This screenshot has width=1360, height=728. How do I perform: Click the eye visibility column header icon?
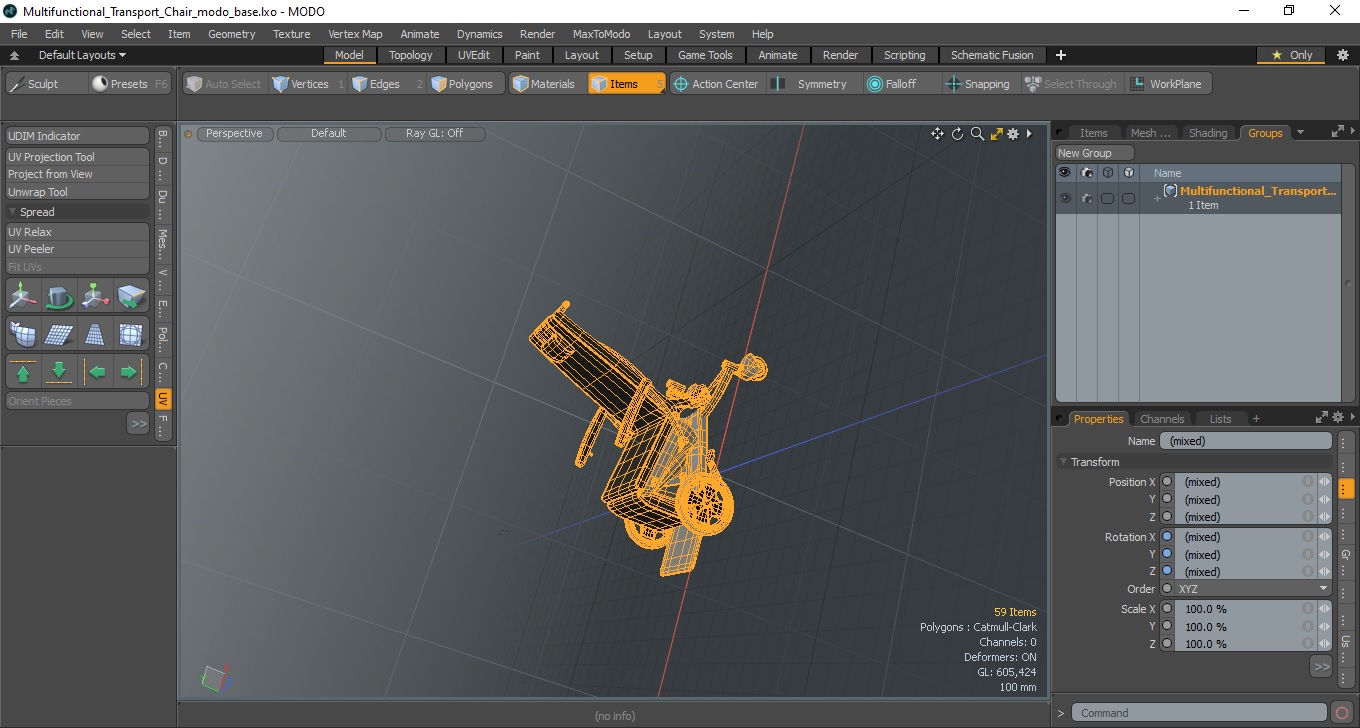tap(1065, 173)
